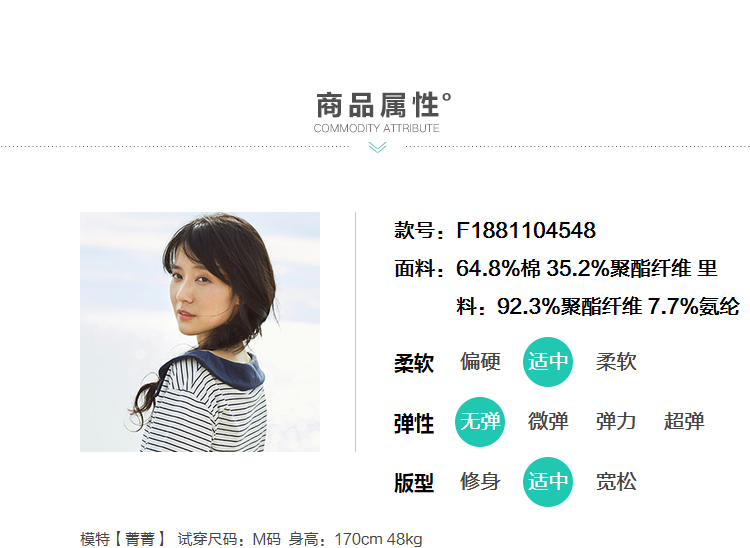Click the style number F1881104548
The image size is (750, 548).
click(526, 230)
